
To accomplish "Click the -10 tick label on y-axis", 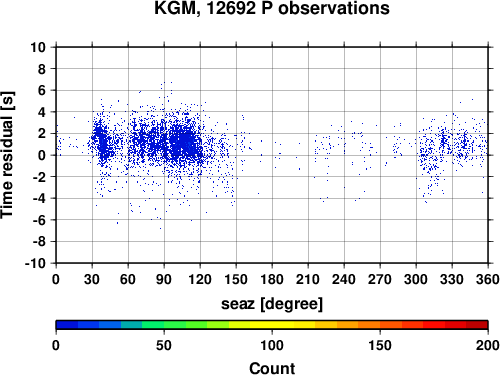I will (36, 263).
